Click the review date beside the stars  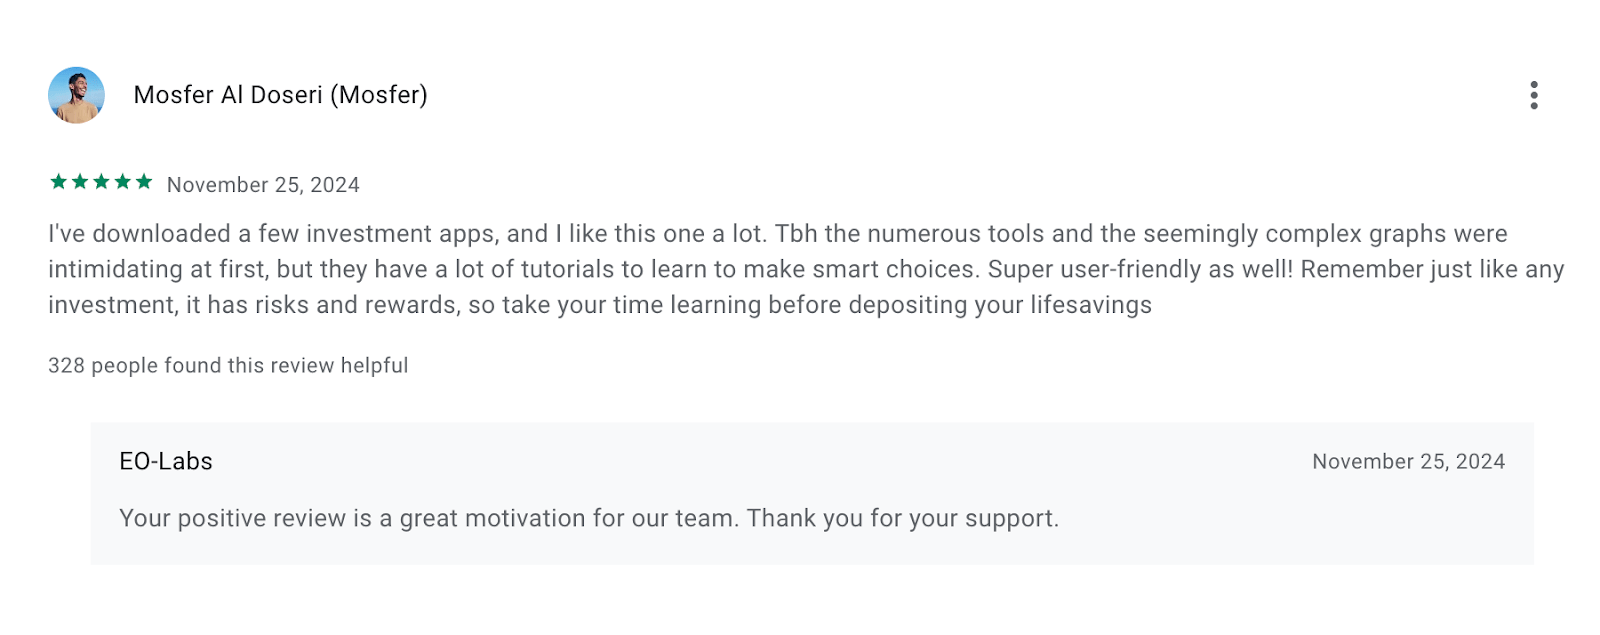[263, 185]
